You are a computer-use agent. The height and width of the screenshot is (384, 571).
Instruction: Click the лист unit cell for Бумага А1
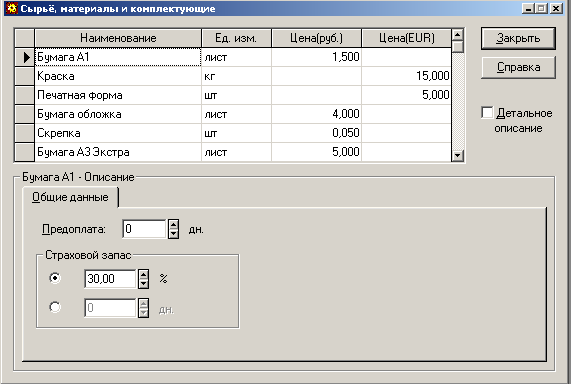click(x=236, y=57)
